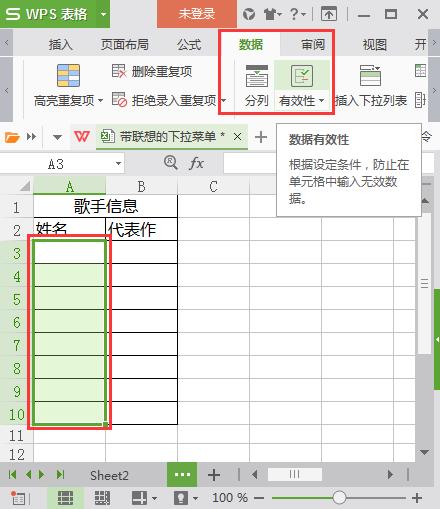The image size is (440, 509).
Task: Open the green sheet list ellipsis button
Action: pos(182,474)
